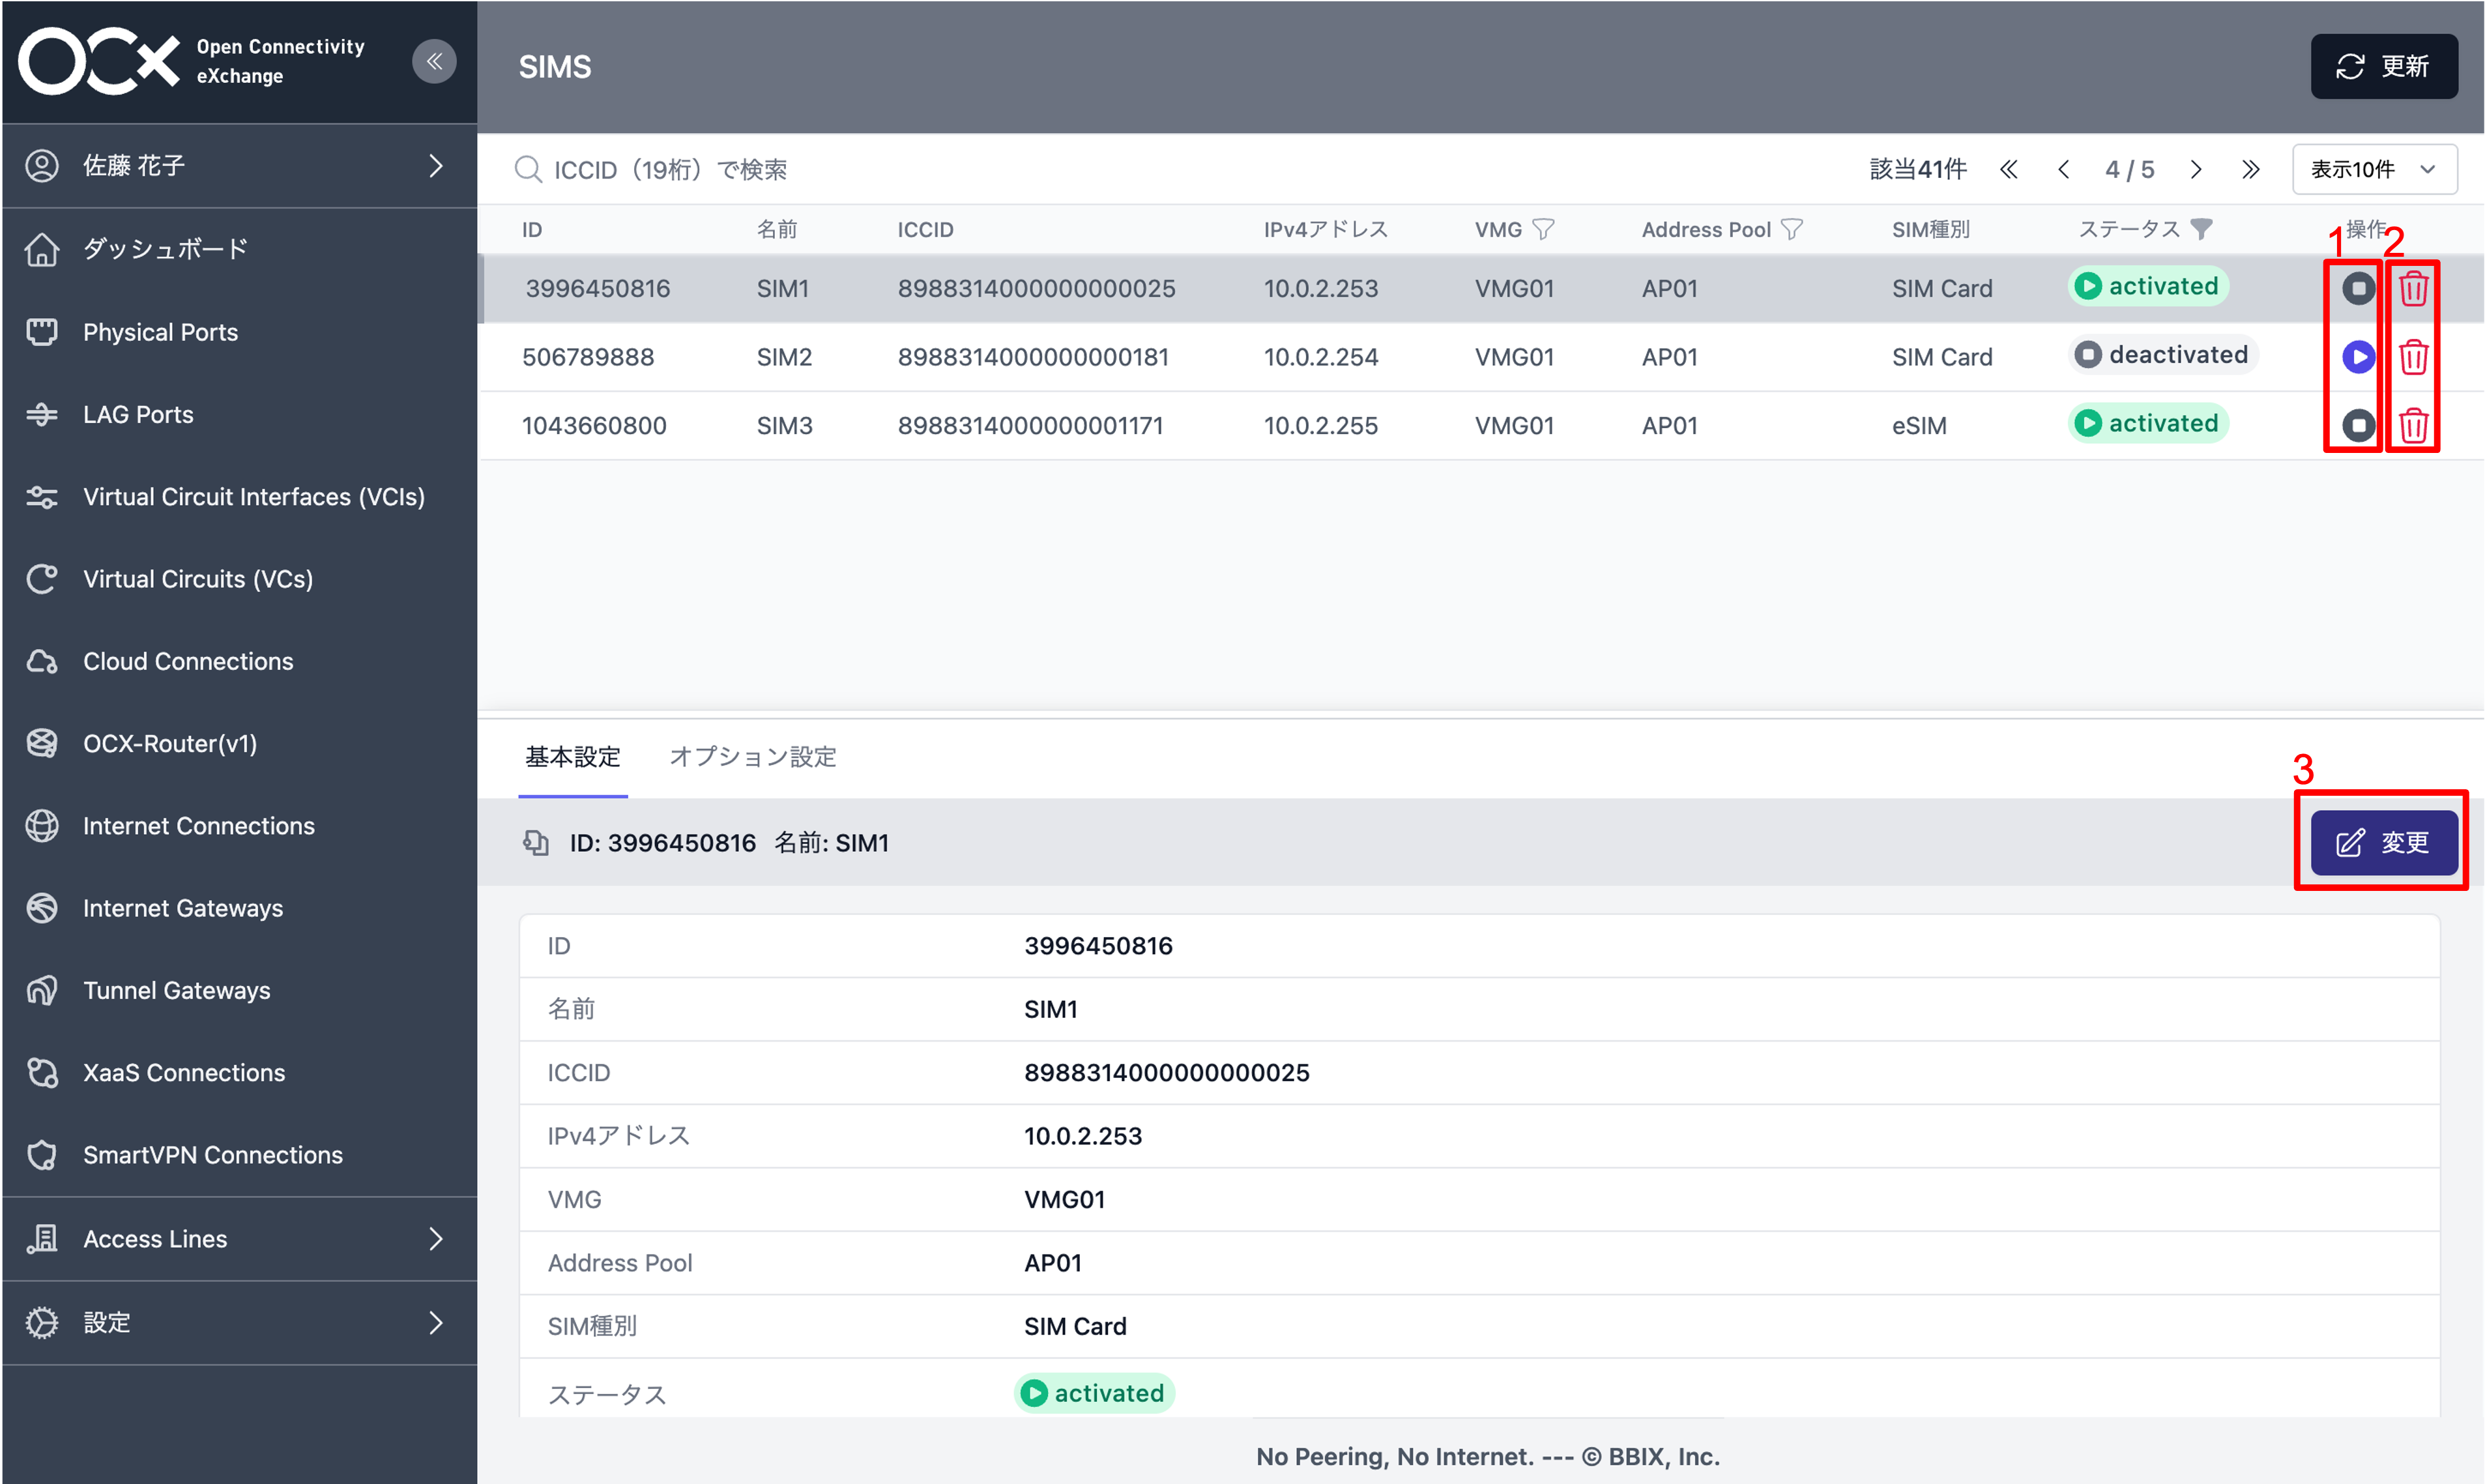2485x1484 pixels.
Task: Open Virtual Circuit Interfaces (VCIs)
Action: 254,496
